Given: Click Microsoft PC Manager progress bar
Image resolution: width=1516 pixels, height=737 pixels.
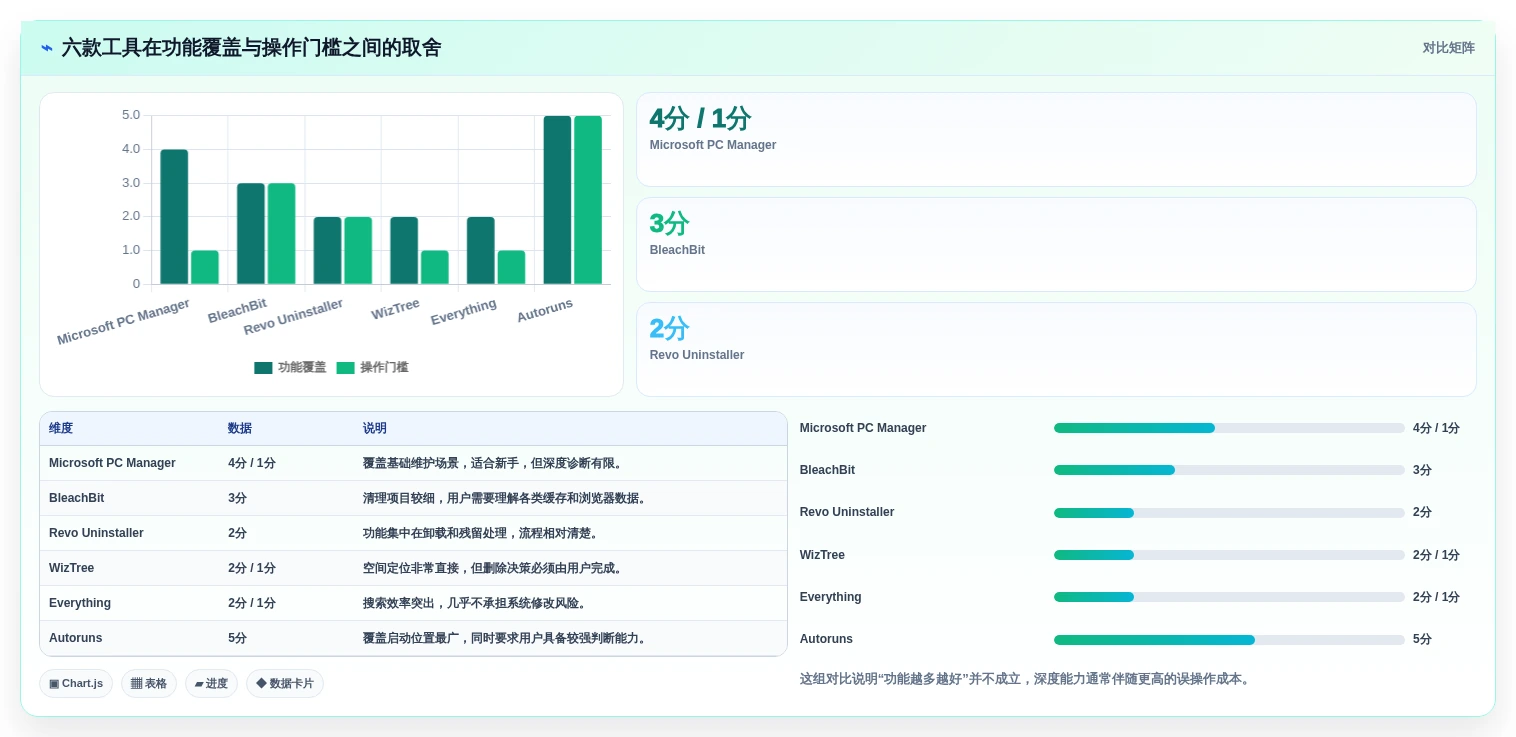Looking at the screenshot, I should [x=1229, y=428].
